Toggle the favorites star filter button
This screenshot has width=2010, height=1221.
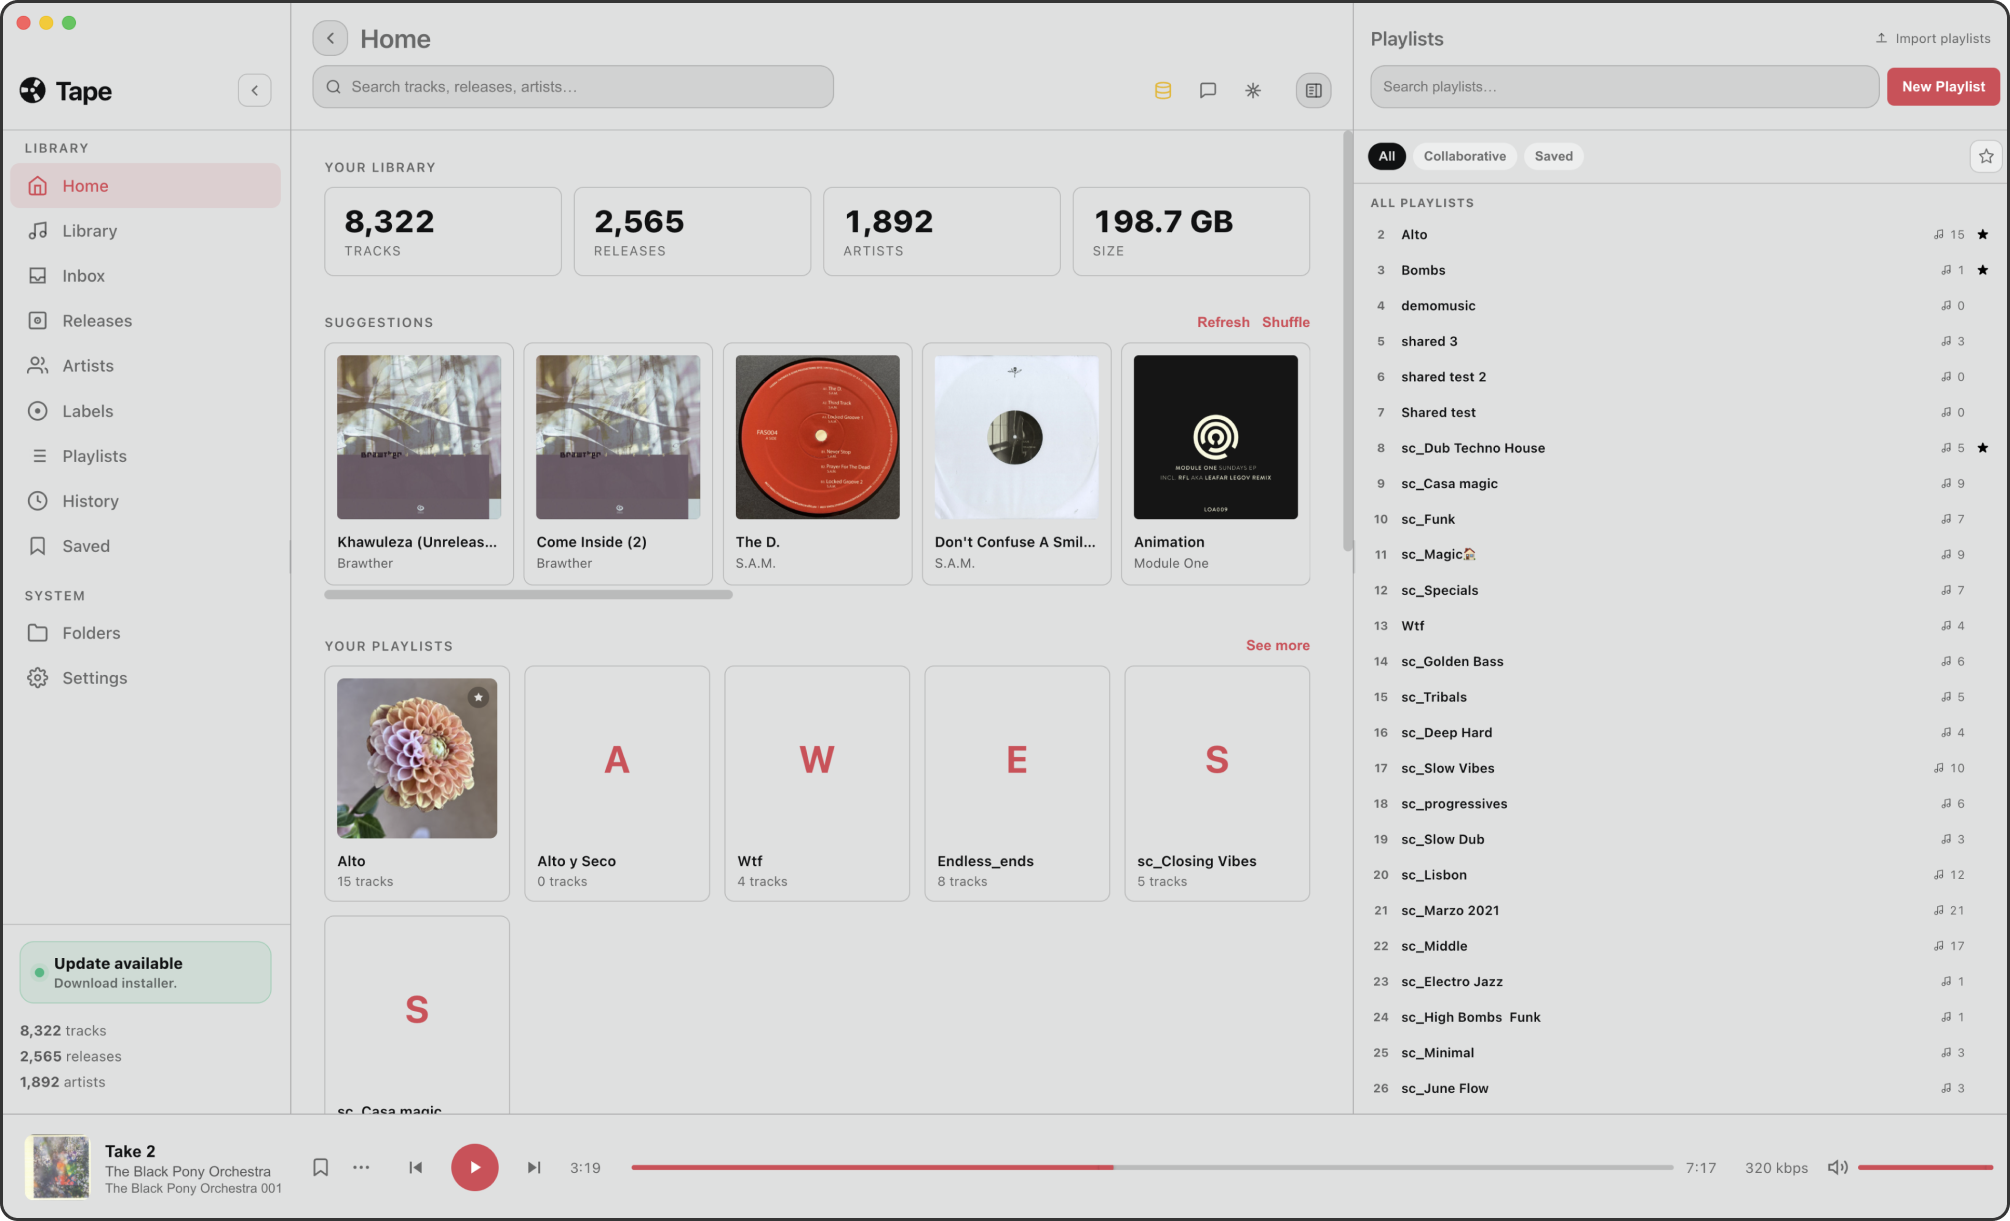[1986, 156]
